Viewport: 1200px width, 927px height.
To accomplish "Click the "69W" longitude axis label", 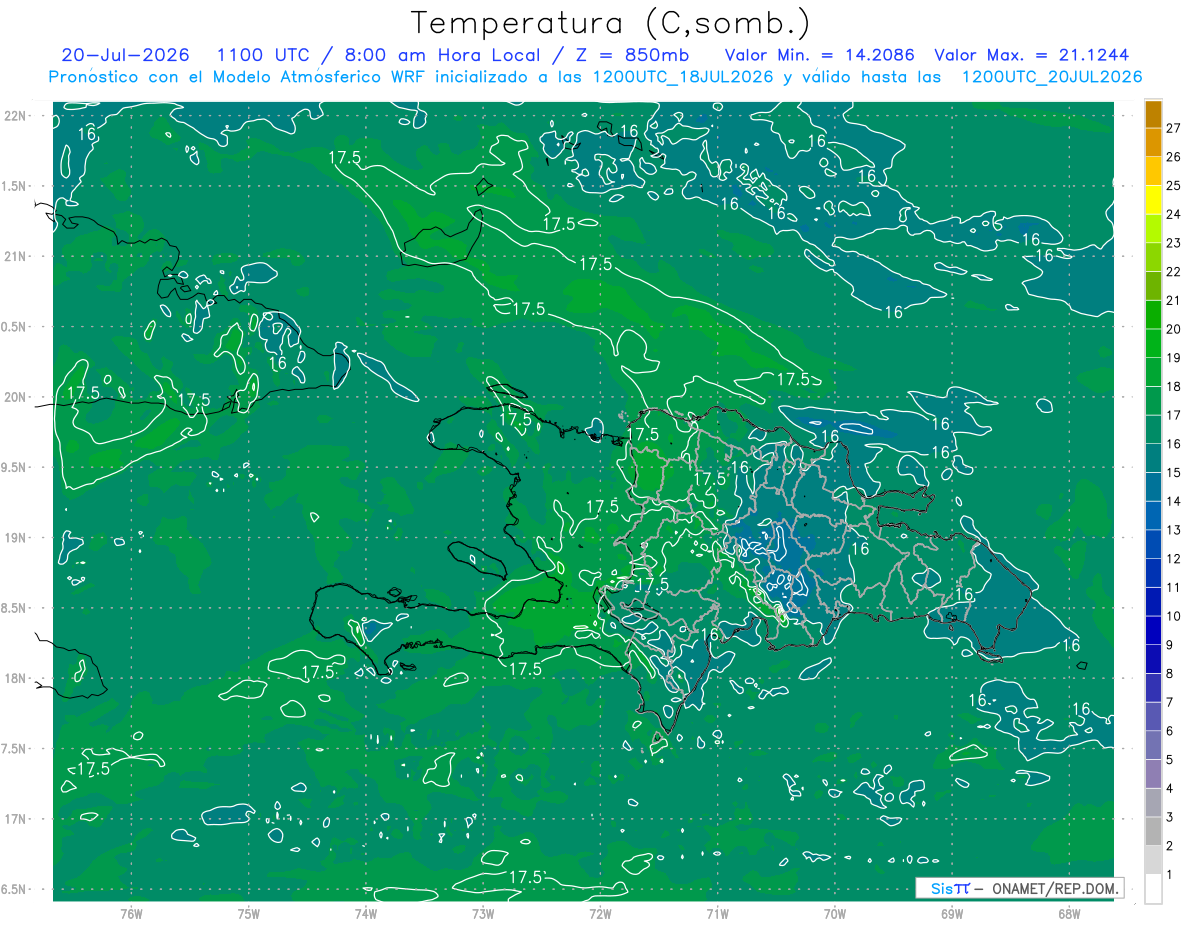I will (x=952, y=913).
